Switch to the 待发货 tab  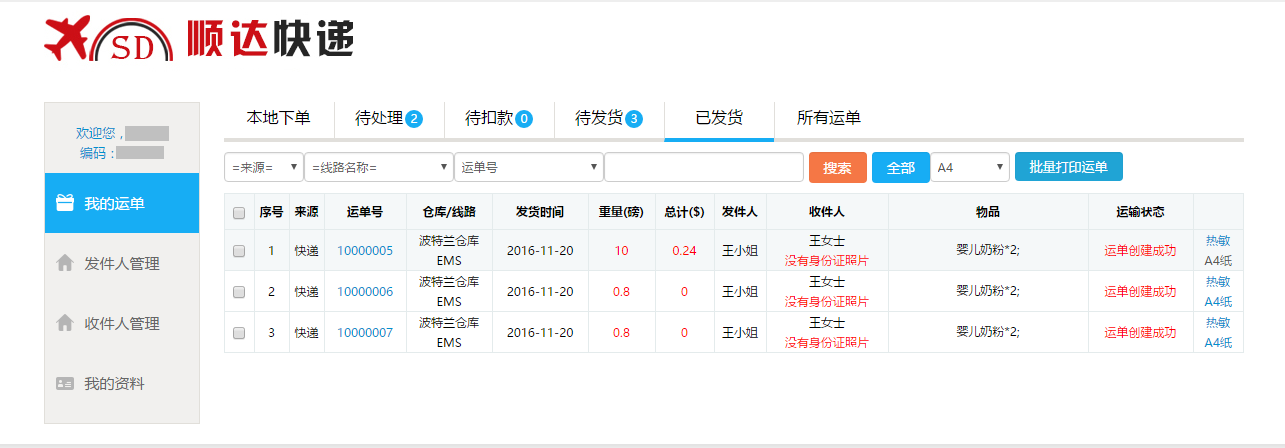608,118
